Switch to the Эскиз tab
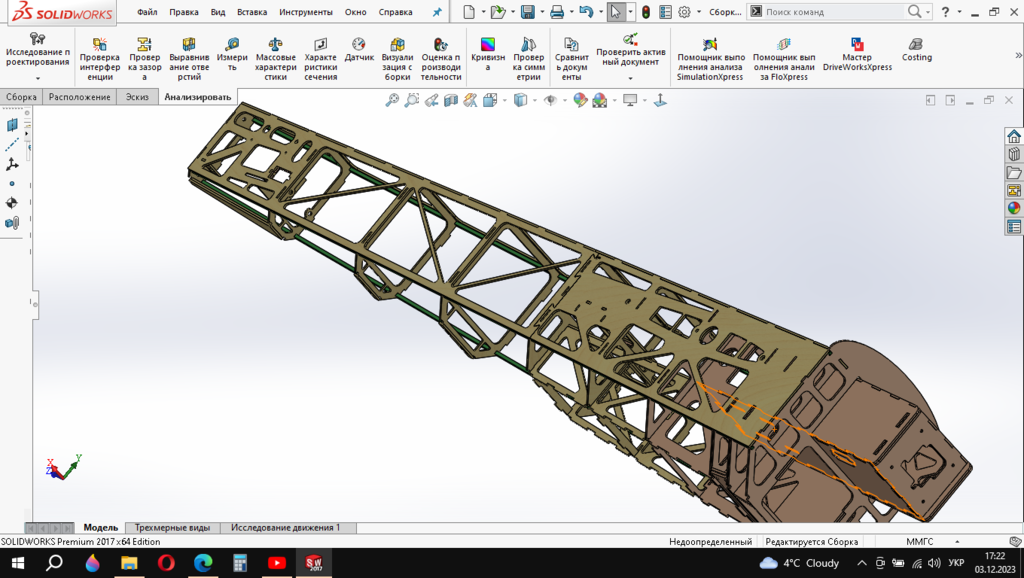This screenshot has height=578, width=1024. coord(137,97)
